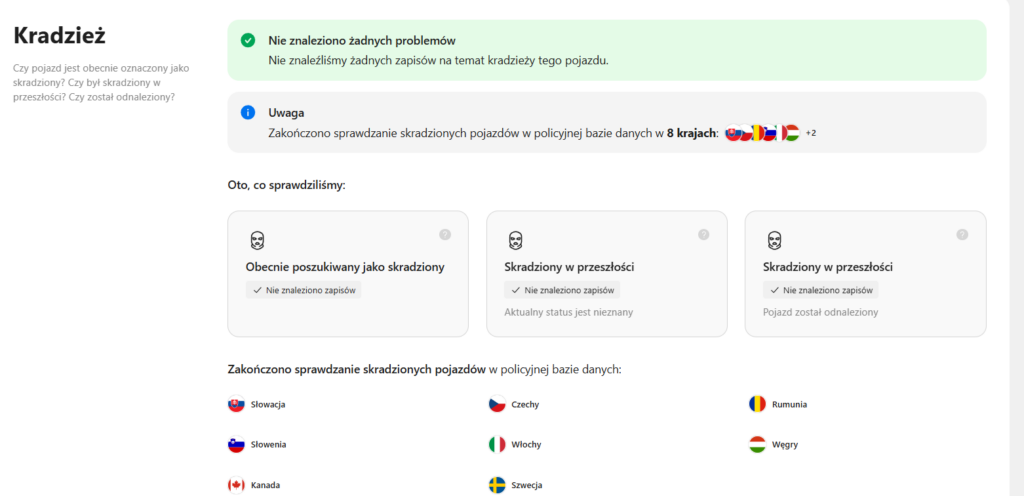This screenshot has height=496, width=1024.
Task: Expand the +2 more countries indicator
Action: click(811, 133)
